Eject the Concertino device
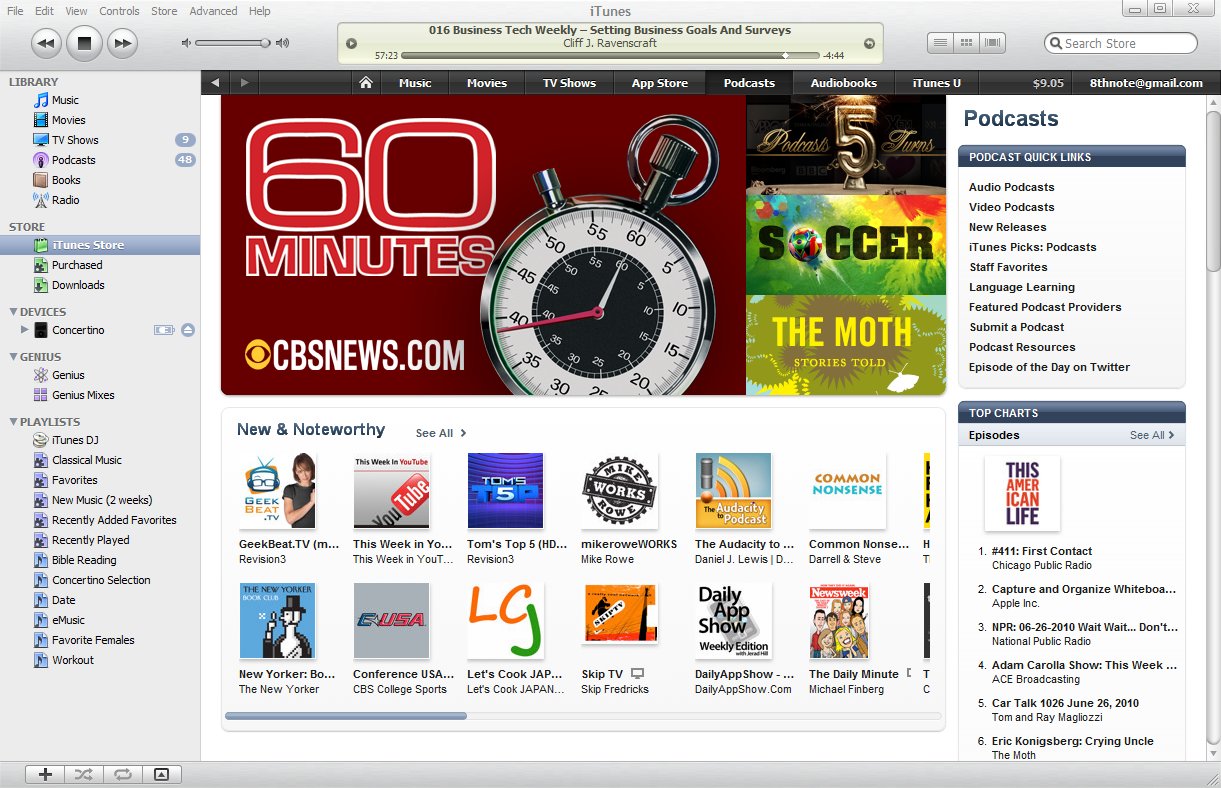The image size is (1221, 788). click(x=188, y=330)
